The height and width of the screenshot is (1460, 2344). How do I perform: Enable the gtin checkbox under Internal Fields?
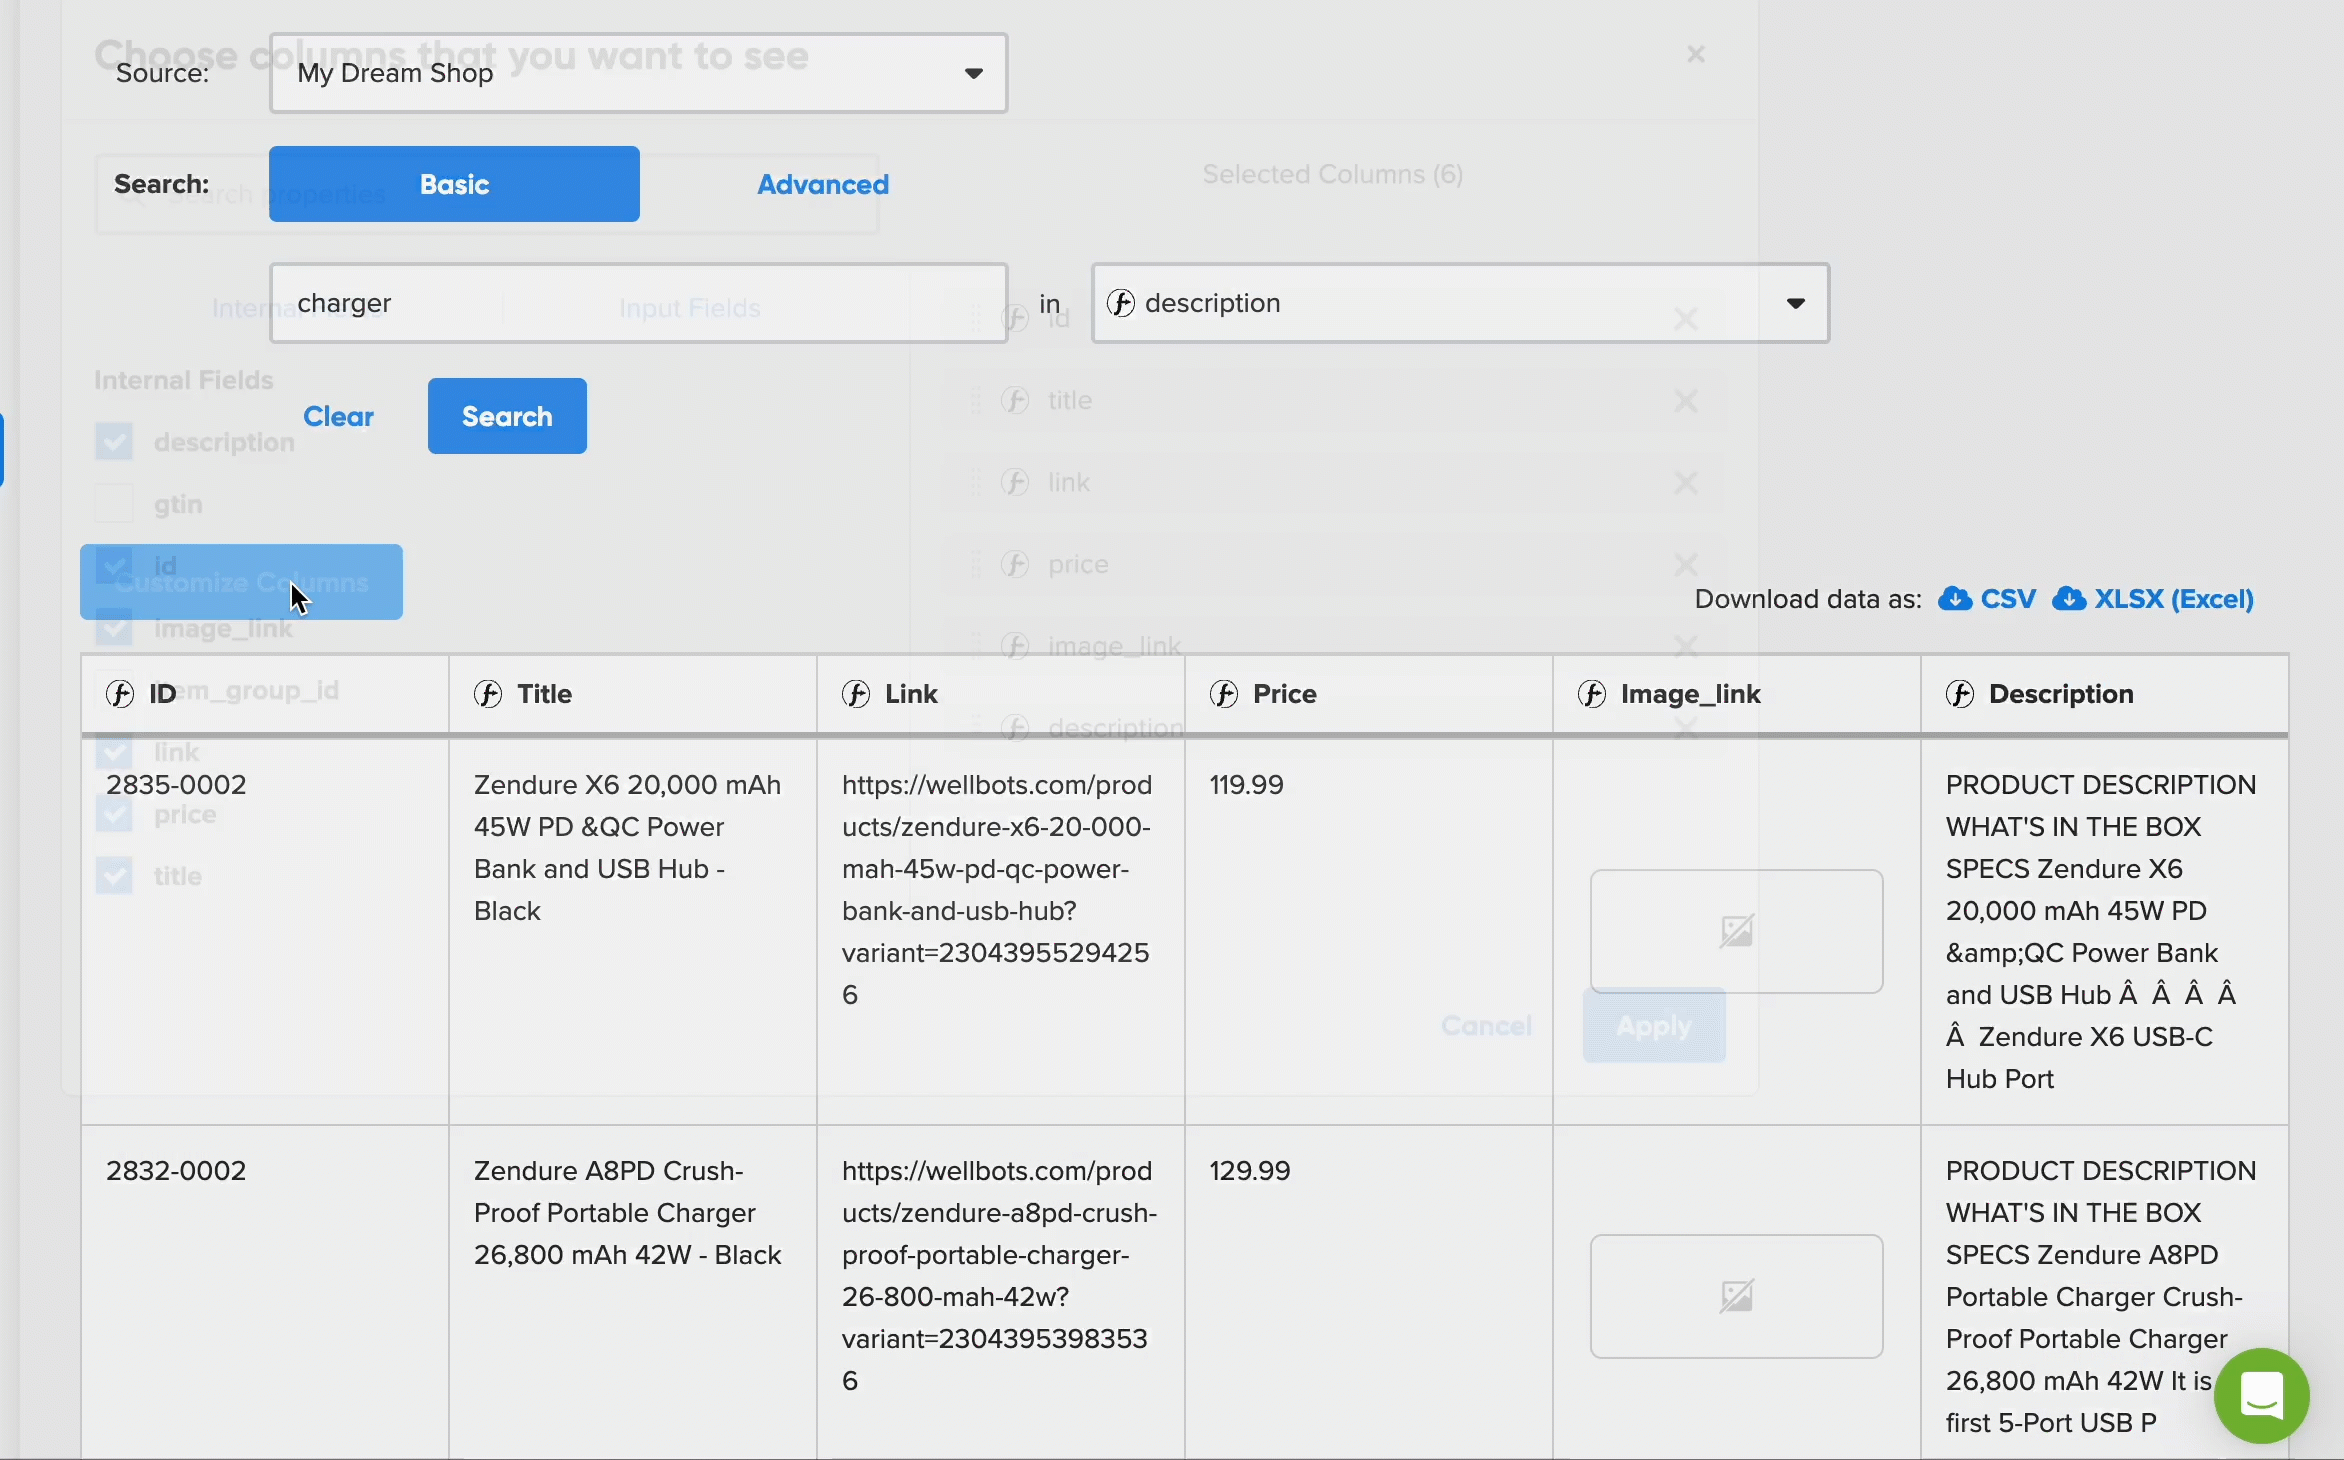coord(114,503)
